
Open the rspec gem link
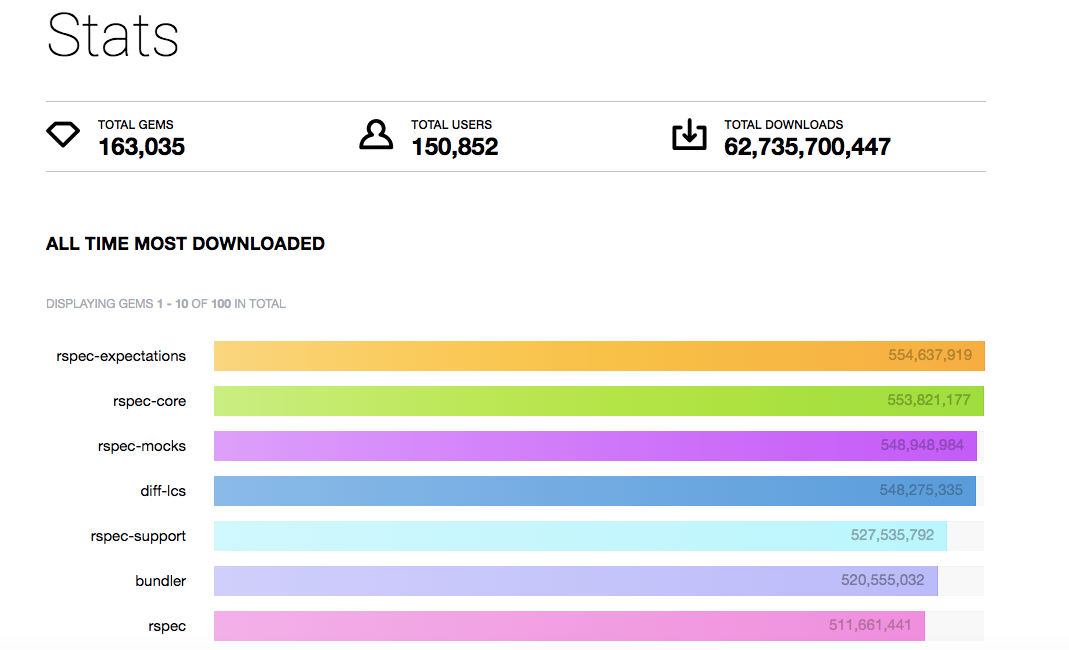click(x=167, y=626)
